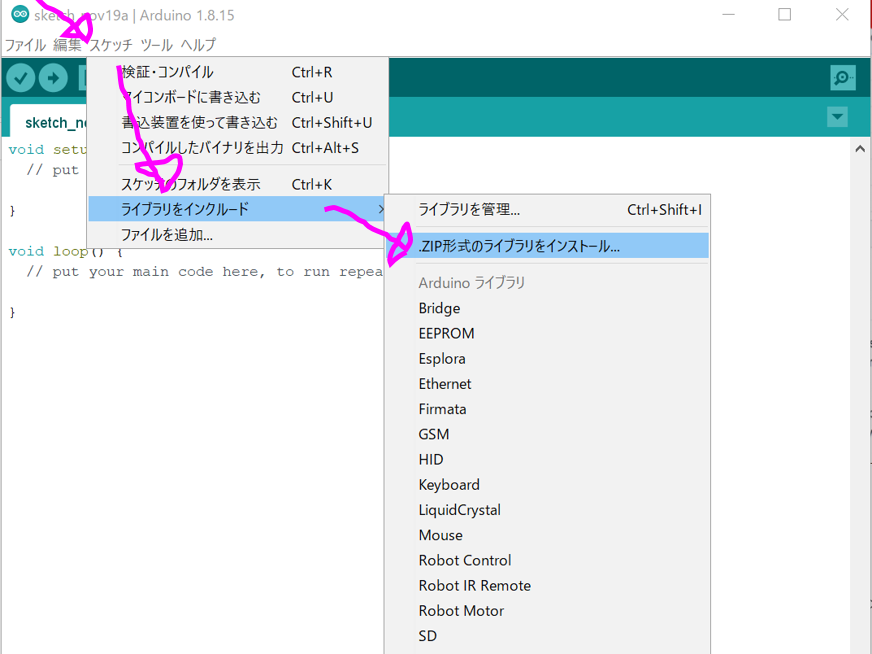Click the Upload arrow toolbar icon
Viewport: 872px width, 654px height.
pos(53,78)
